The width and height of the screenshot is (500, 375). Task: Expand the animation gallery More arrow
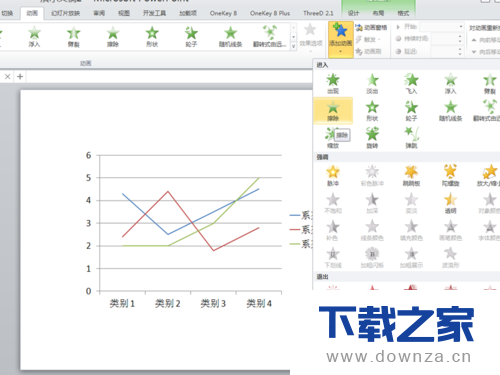[293, 47]
